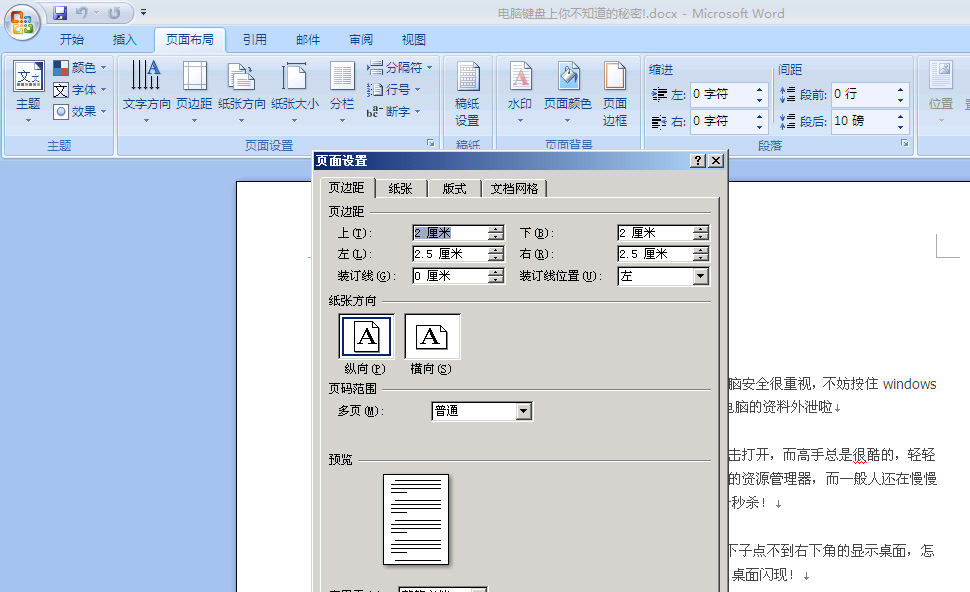Redo action in quick-access toolbar

pos(114,12)
